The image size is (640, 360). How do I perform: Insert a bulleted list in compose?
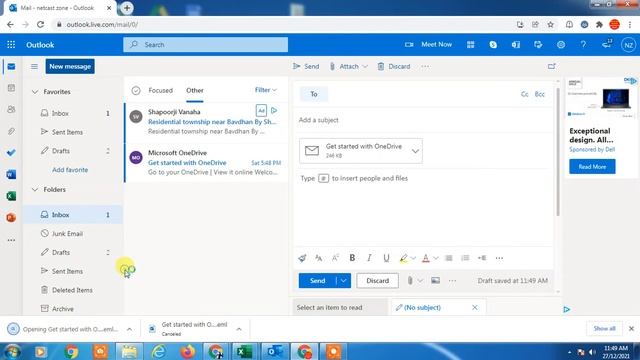[449, 258]
